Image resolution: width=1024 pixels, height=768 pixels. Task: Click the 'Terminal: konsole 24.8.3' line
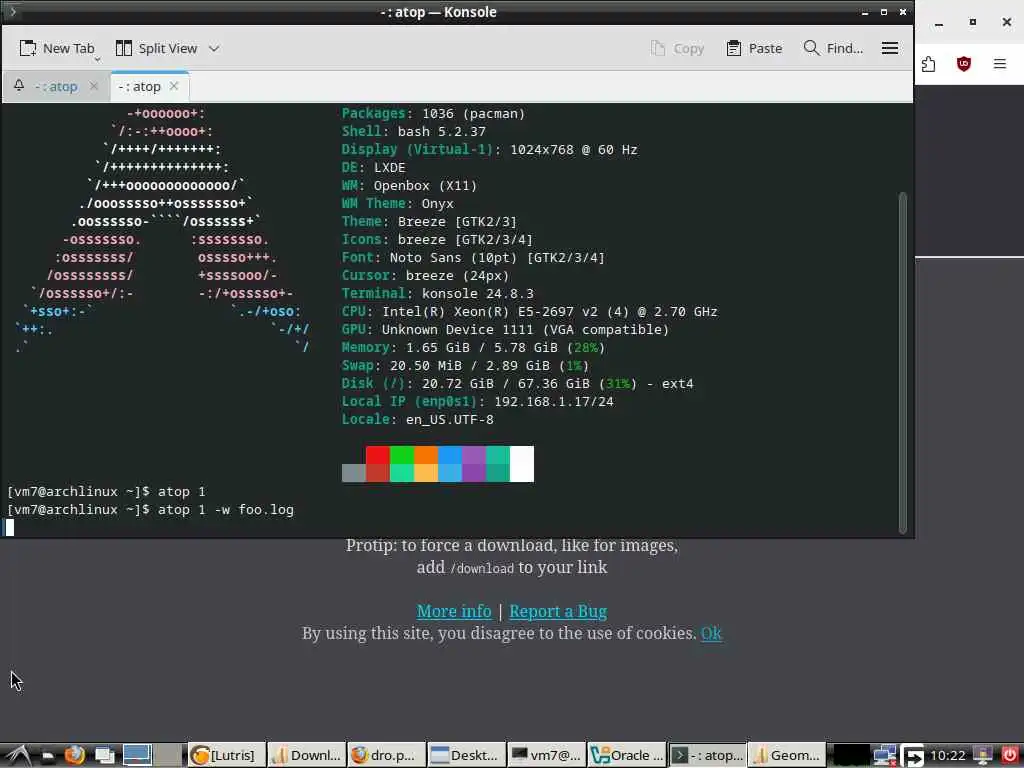point(438,294)
